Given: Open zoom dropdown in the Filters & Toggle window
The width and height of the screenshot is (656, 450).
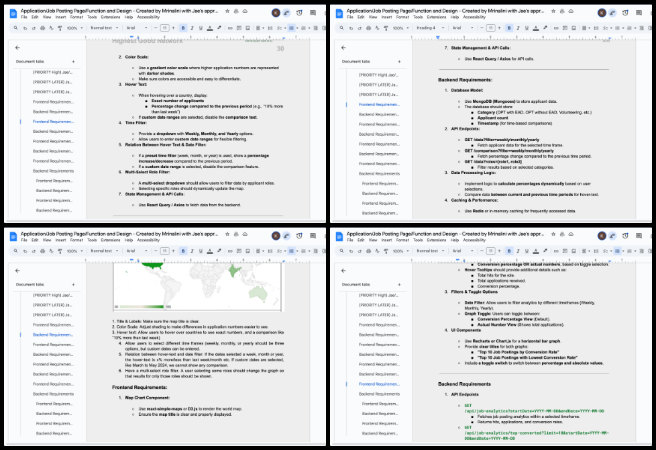Looking at the screenshot, I should 401,251.
